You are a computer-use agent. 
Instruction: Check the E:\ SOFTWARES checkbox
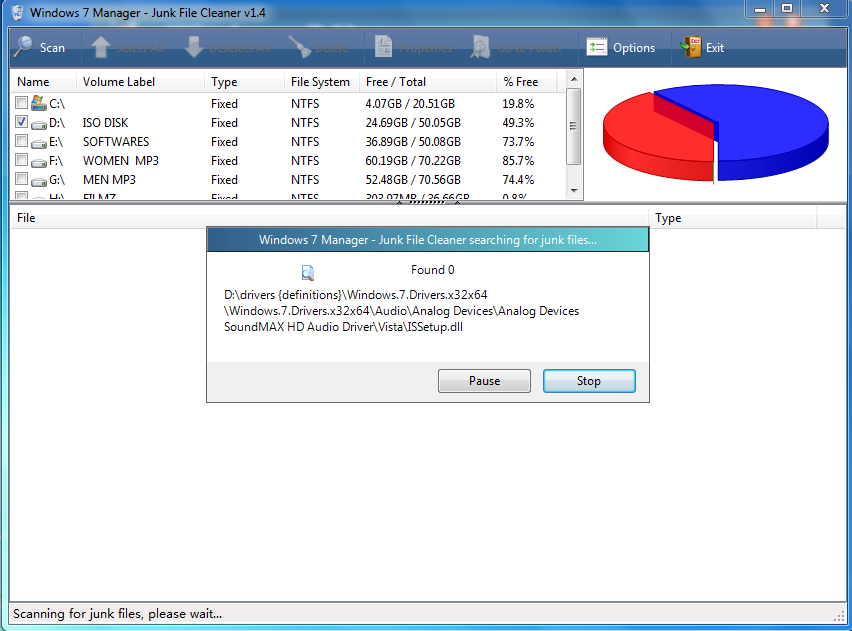point(21,141)
